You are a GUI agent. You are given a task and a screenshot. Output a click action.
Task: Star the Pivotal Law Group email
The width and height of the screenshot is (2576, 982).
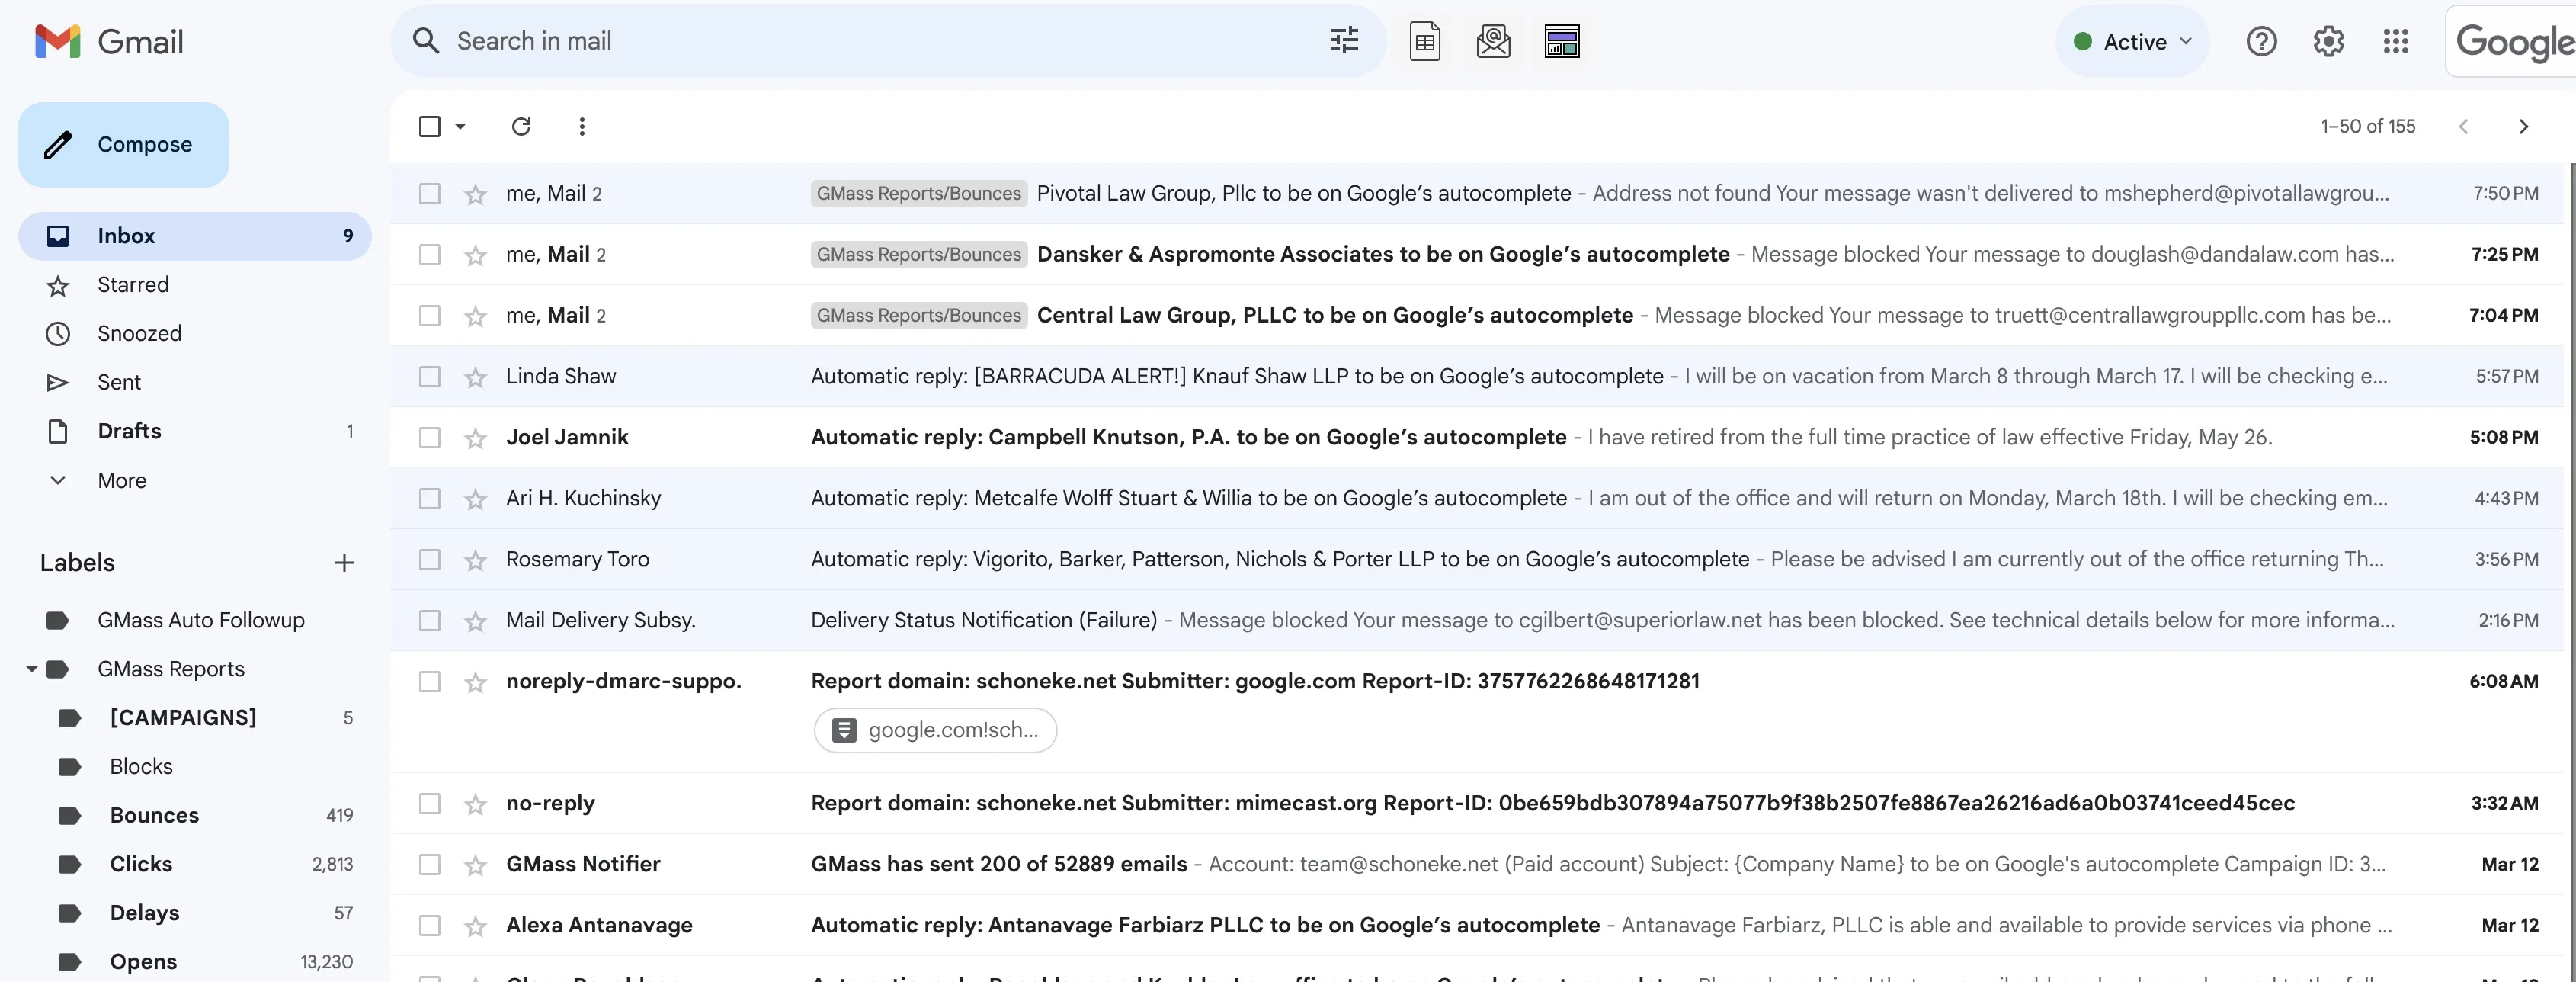pyautogui.click(x=475, y=194)
